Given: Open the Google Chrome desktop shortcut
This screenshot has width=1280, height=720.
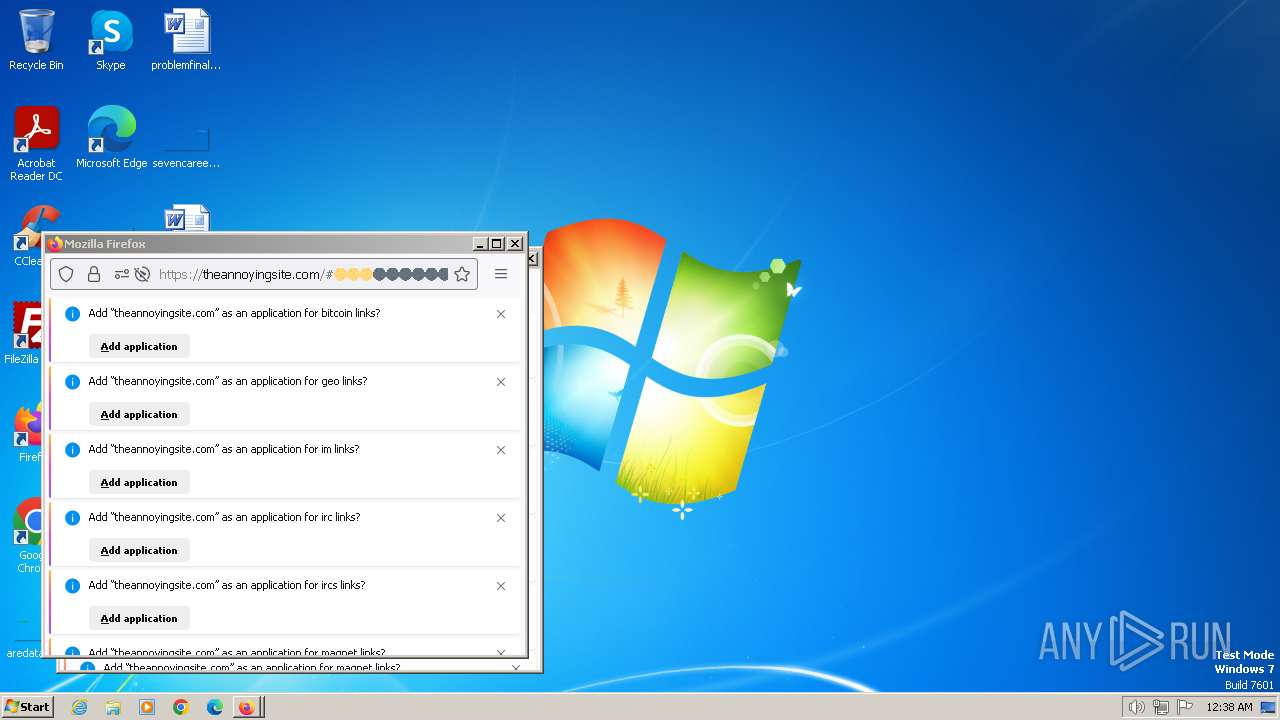Looking at the screenshot, I should pos(28,535).
